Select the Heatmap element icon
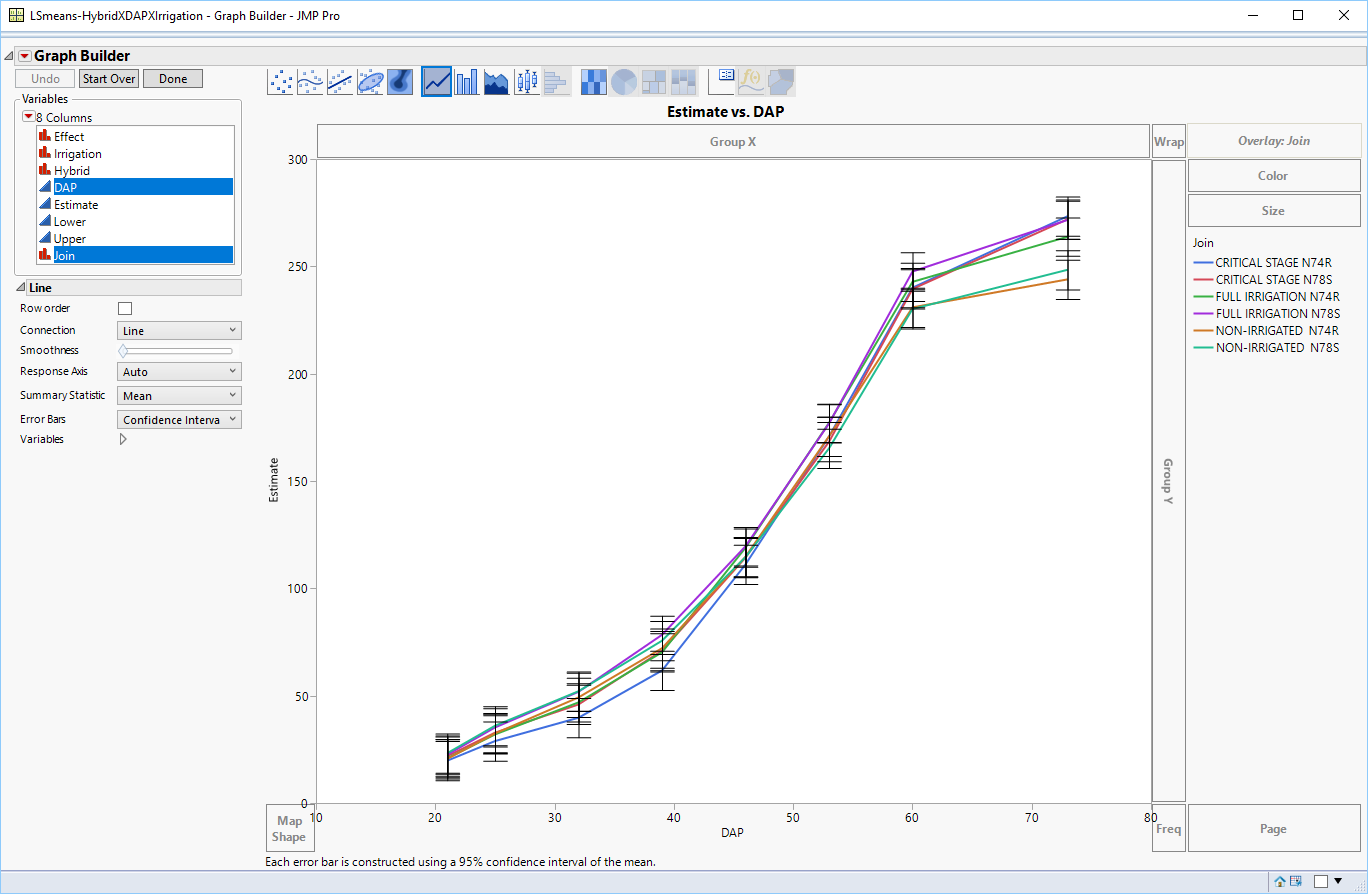This screenshot has width=1368, height=894. 594,82
